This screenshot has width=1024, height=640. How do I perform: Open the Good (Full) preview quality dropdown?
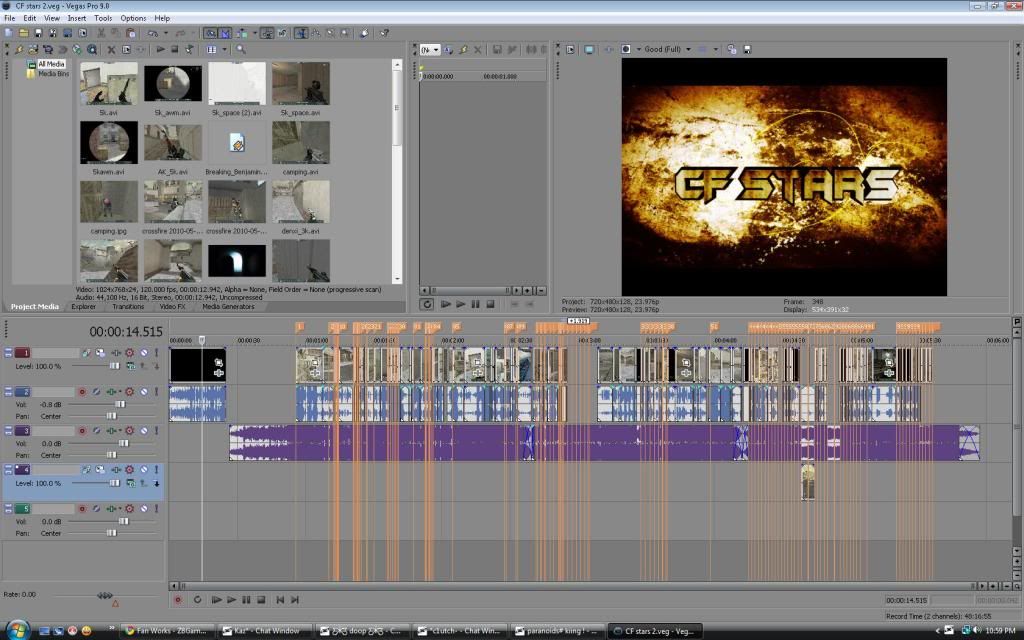pos(666,49)
